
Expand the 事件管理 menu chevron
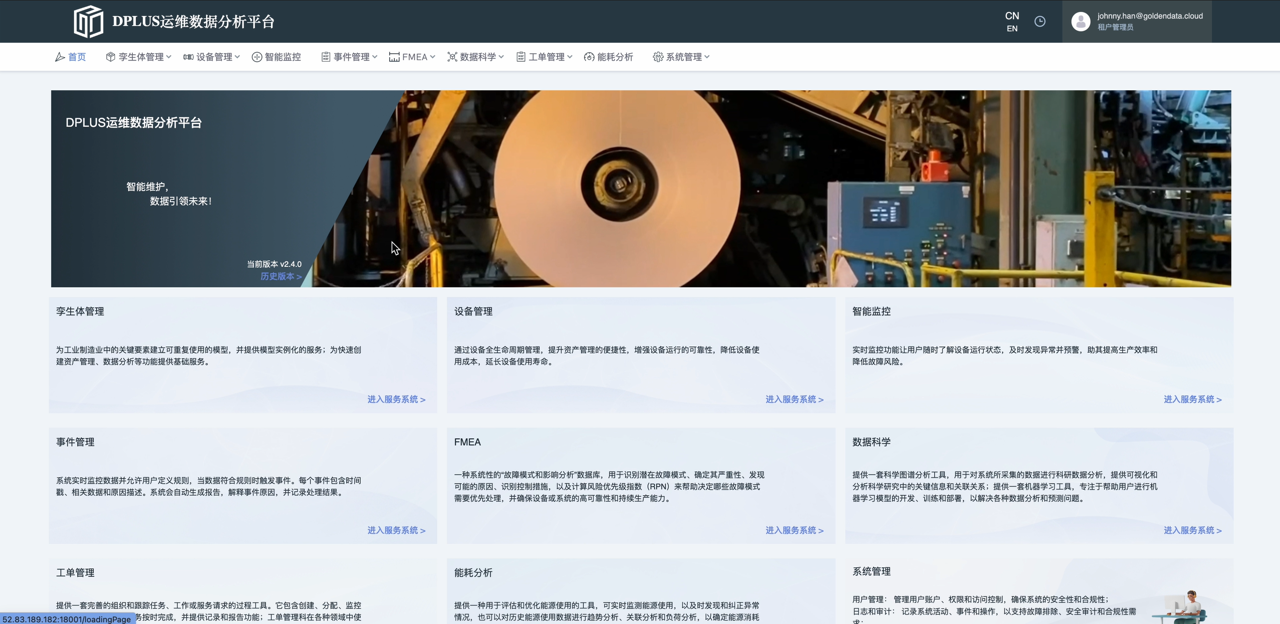click(x=375, y=57)
